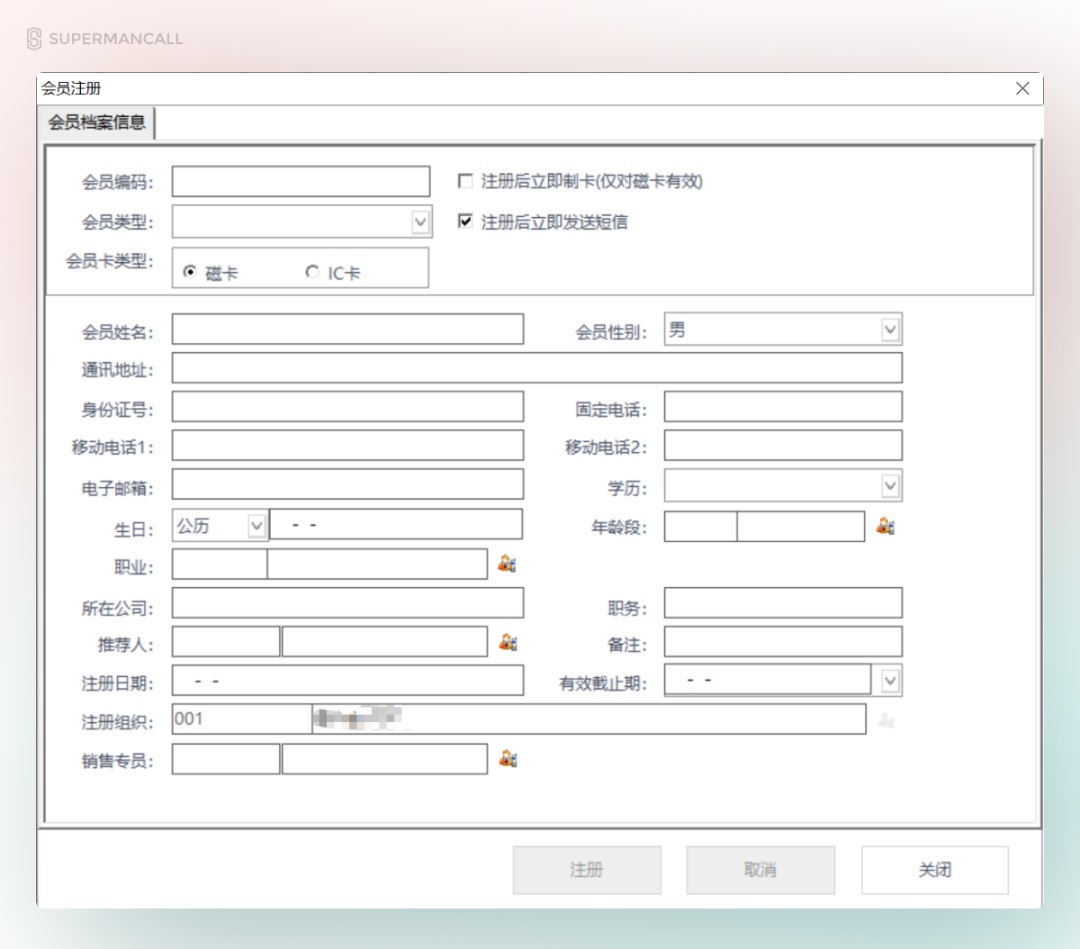Uncheck 注册后立即发送短信 checkbox
The image size is (1080, 949).
pos(465,221)
